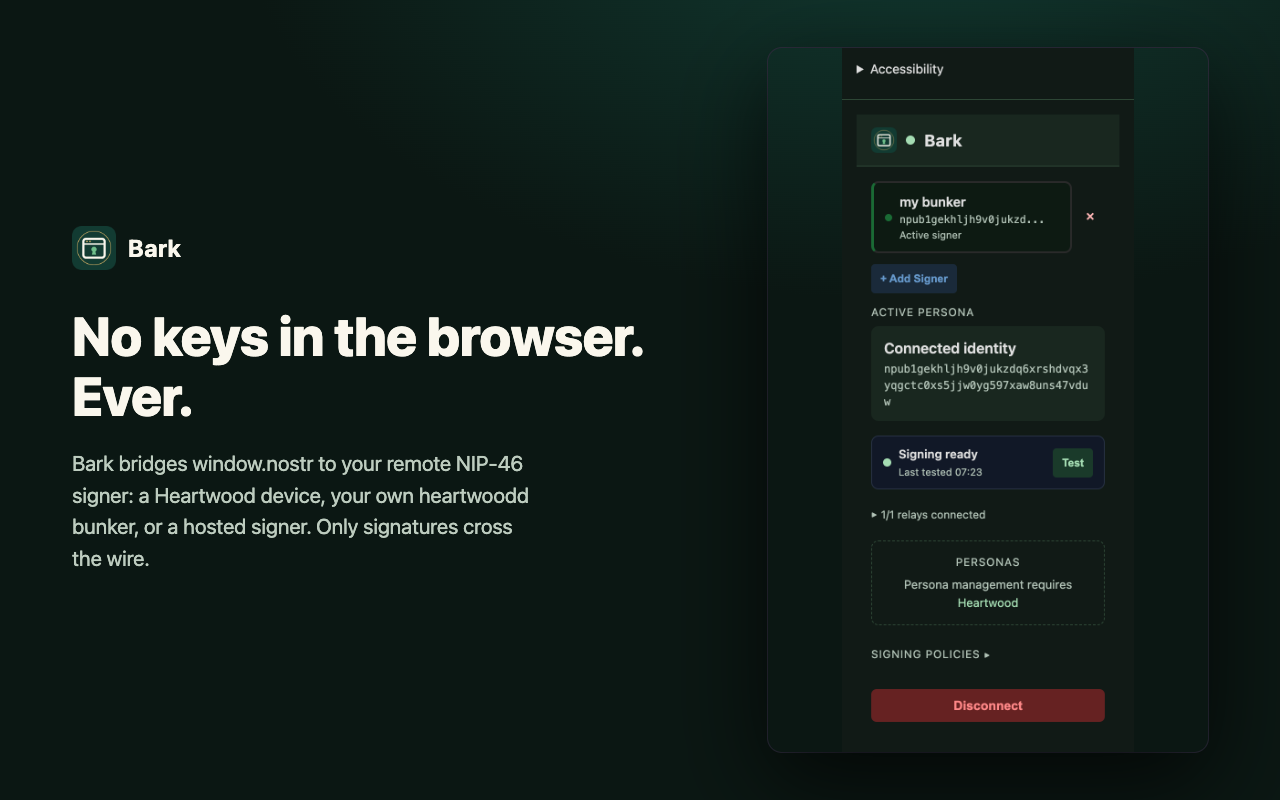This screenshot has width=1280, height=800.
Task: Click the Active signer status text
Action: pos(930,235)
